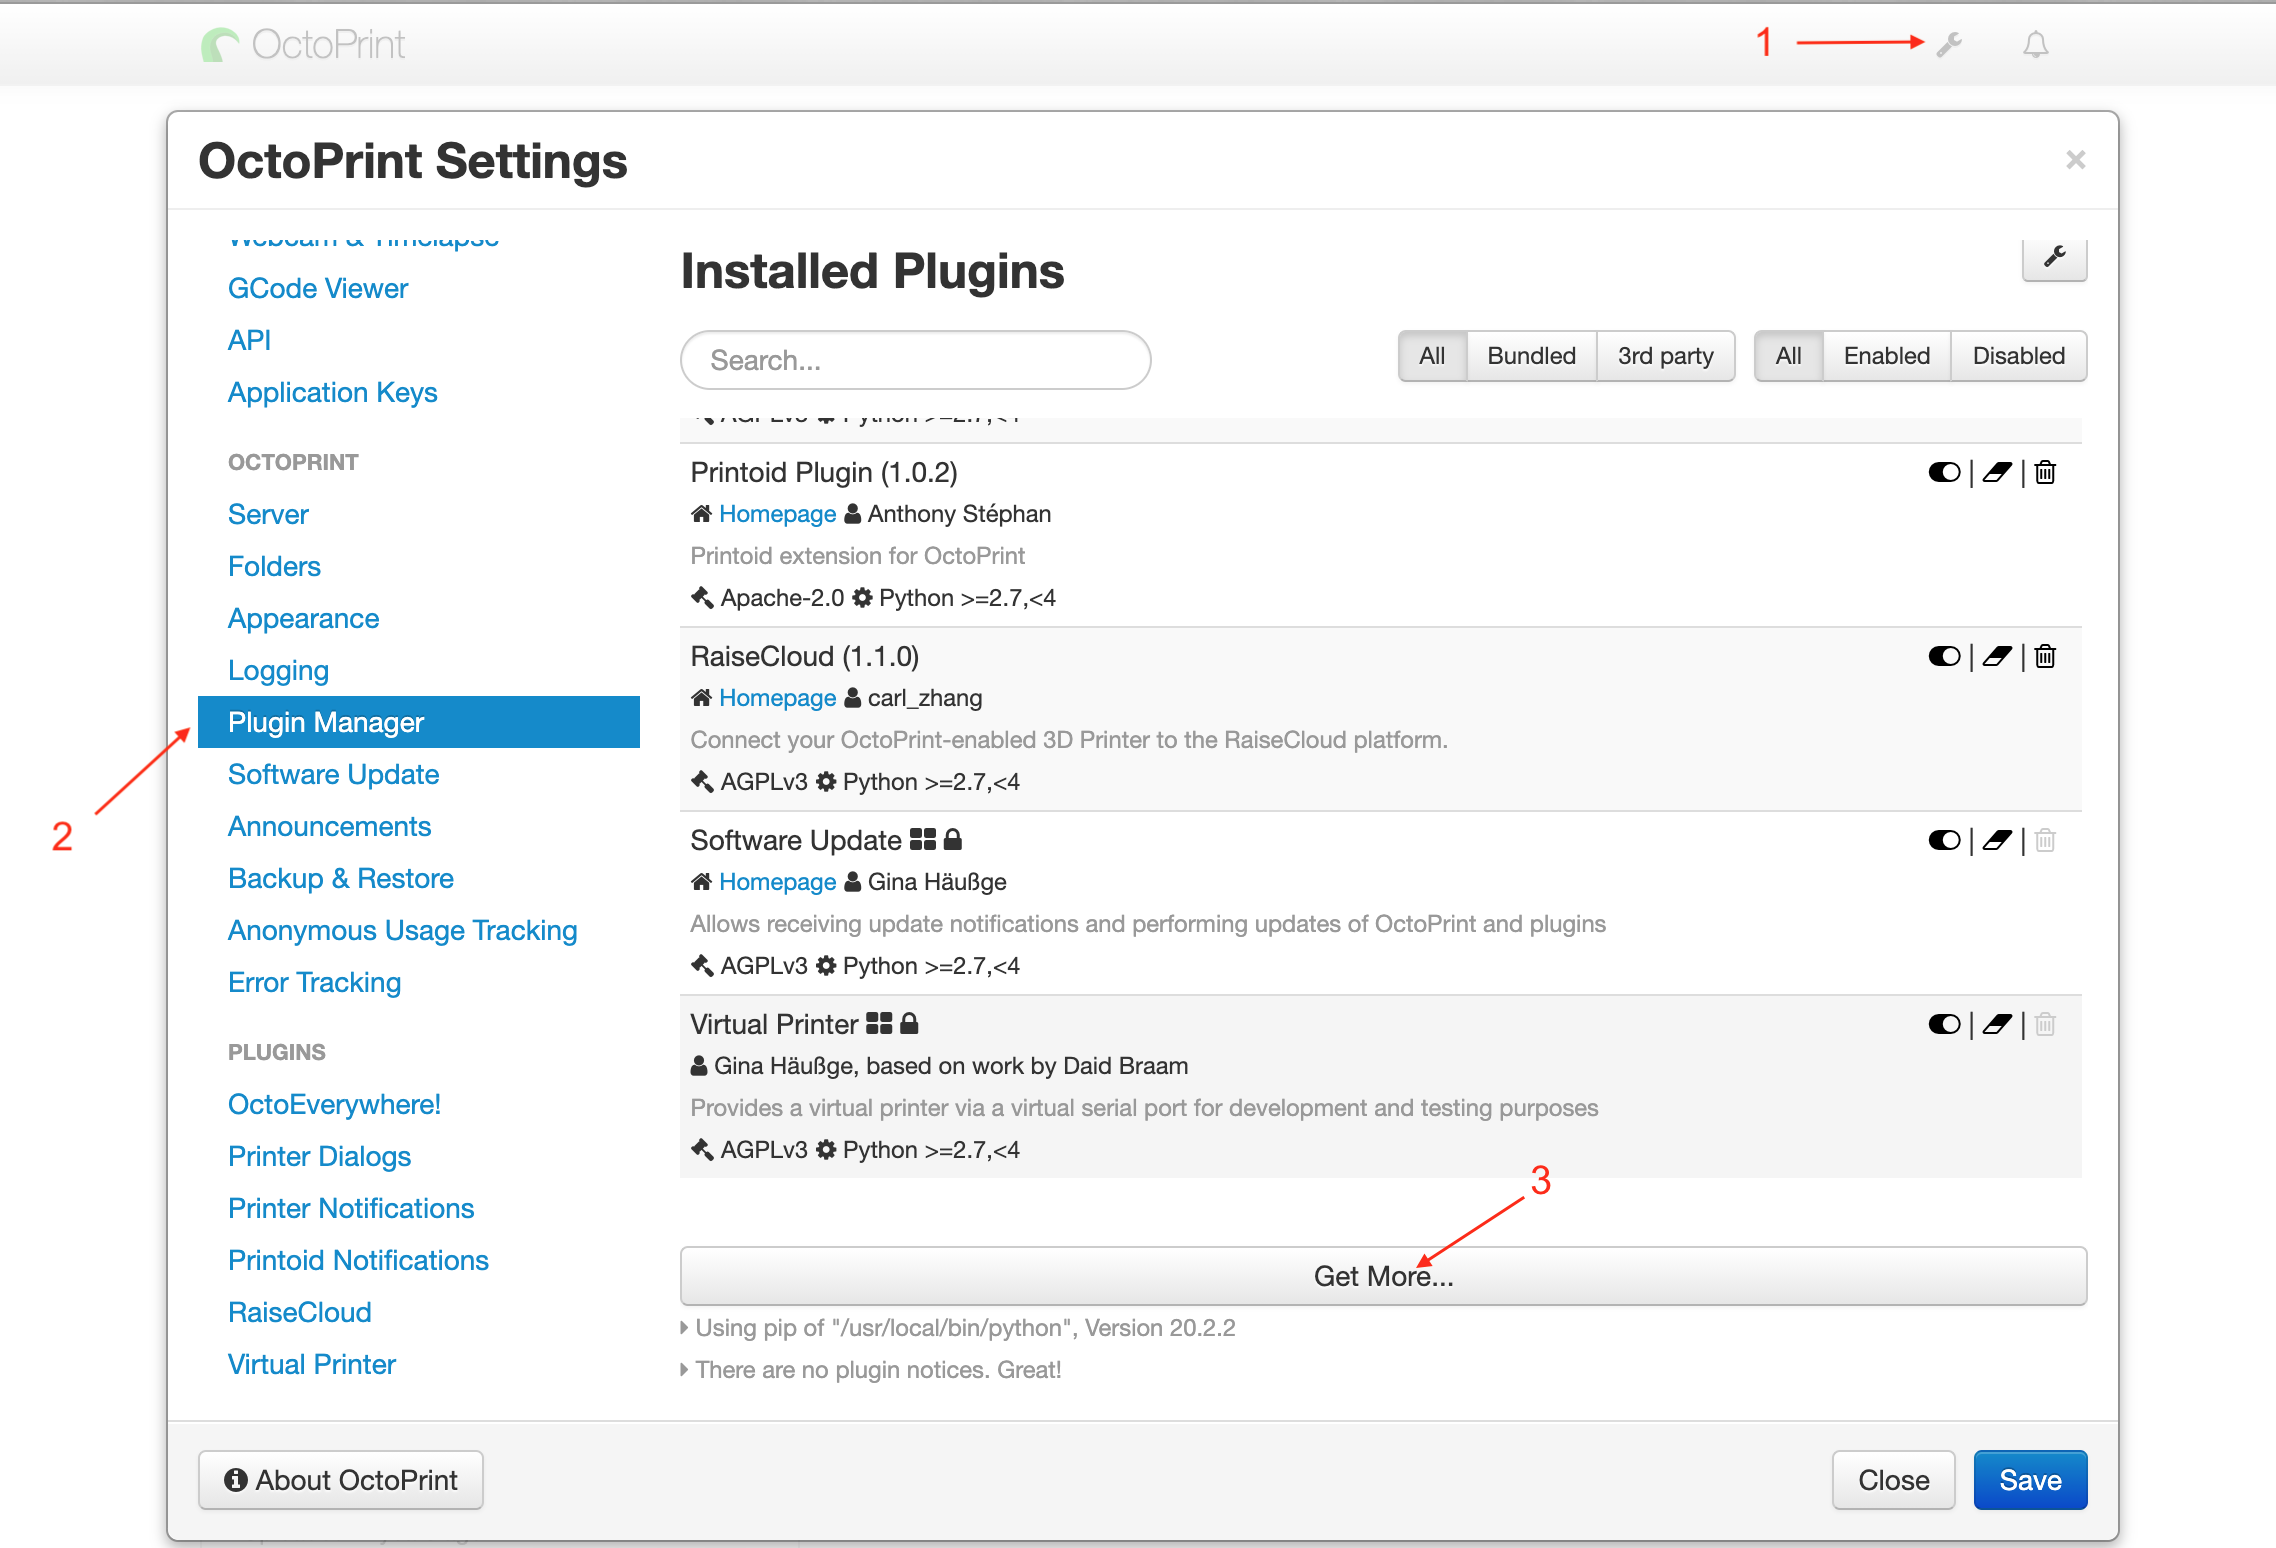Toggle Virtual Printer plugin enabled state

point(1944,1024)
